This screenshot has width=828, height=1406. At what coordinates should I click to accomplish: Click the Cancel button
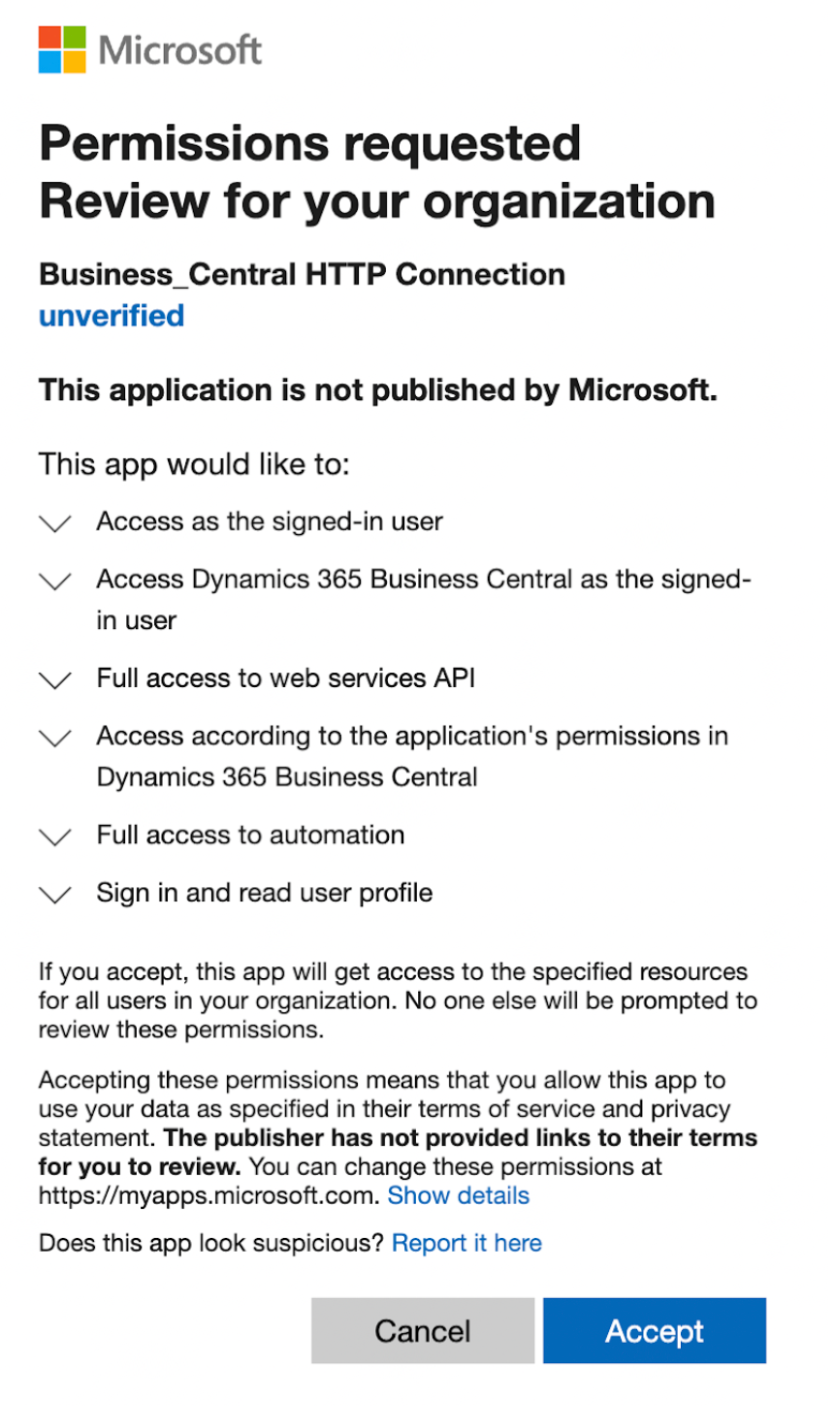tap(422, 1330)
